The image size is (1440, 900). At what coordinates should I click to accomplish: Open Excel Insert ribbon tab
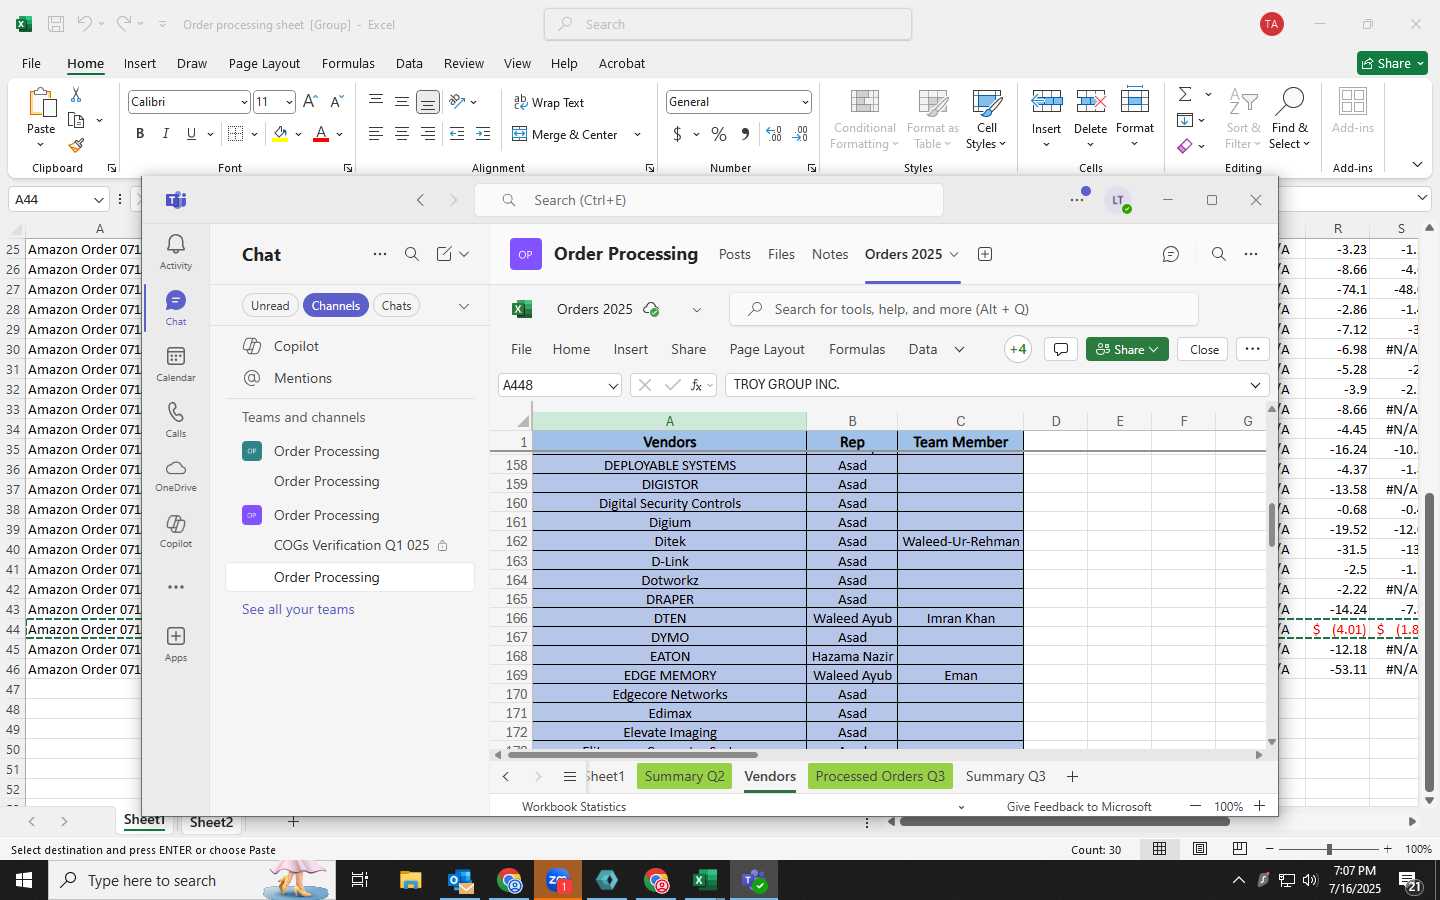point(140,63)
